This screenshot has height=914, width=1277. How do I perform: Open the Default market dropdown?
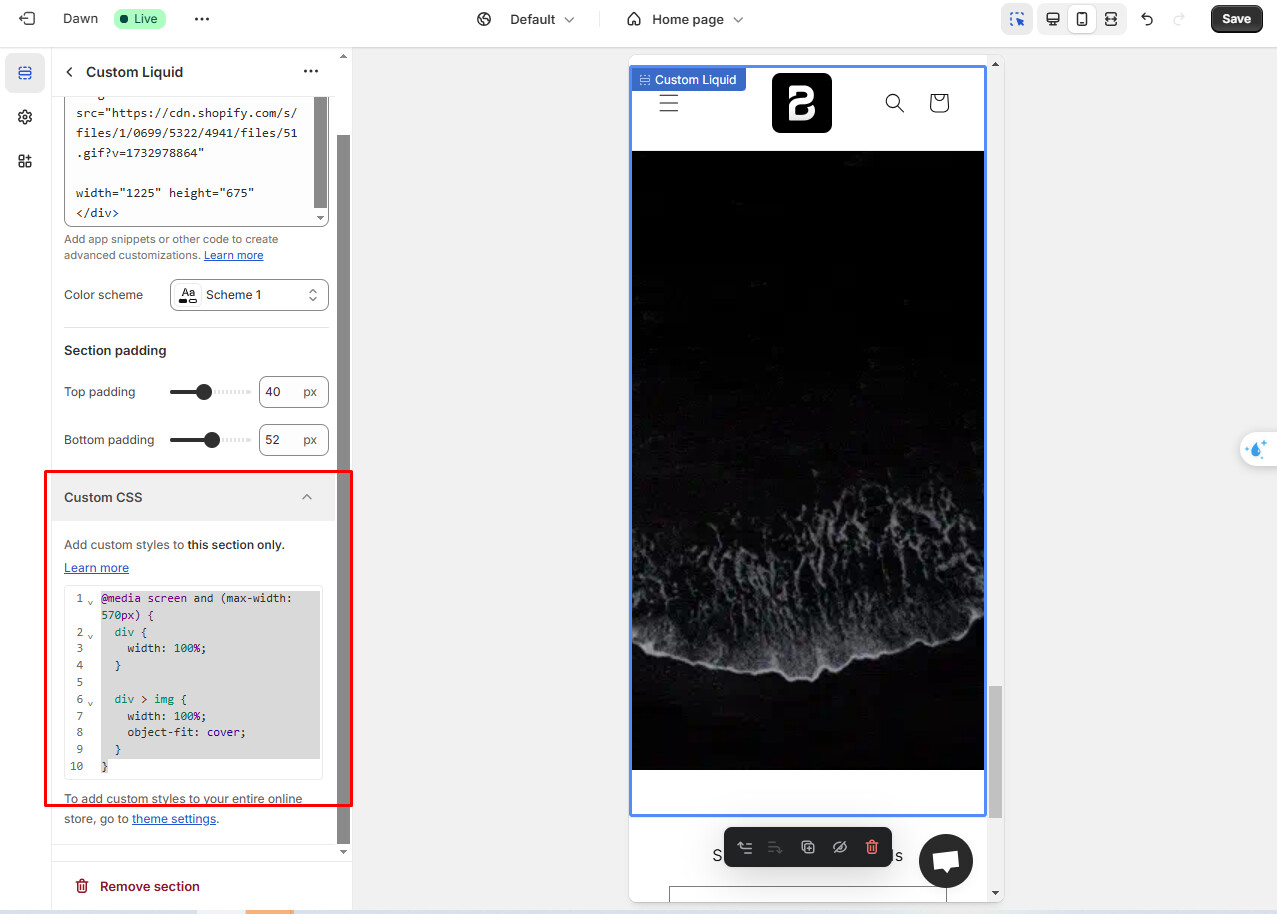tap(541, 19)
